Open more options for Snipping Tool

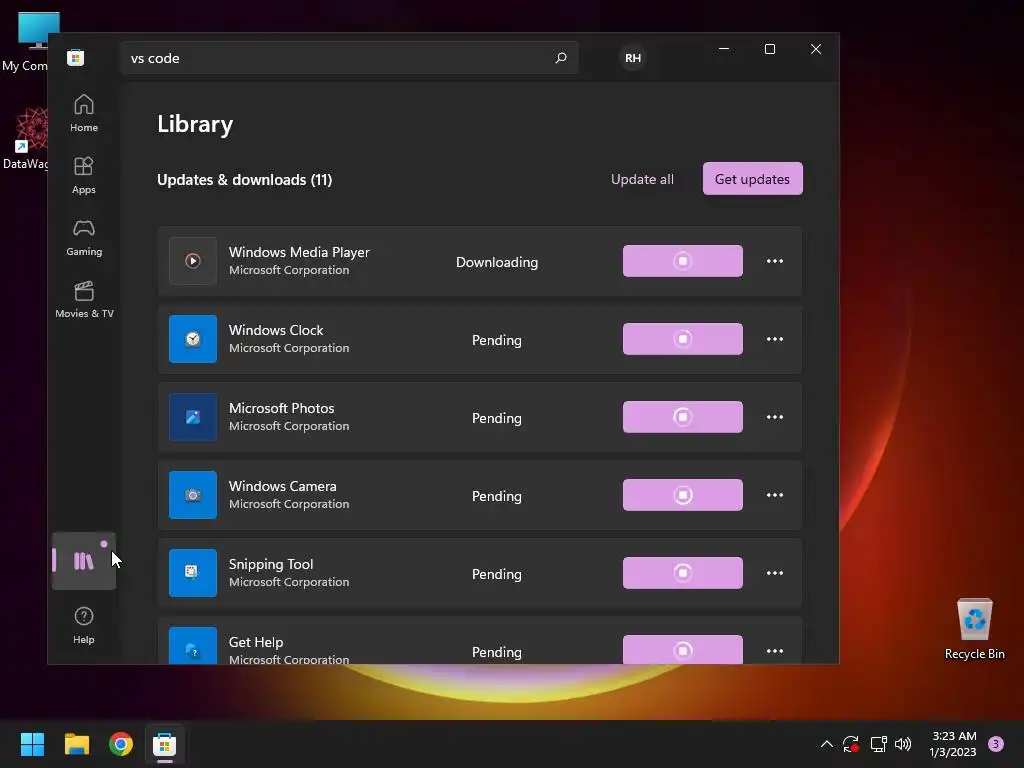click(775, 573)
